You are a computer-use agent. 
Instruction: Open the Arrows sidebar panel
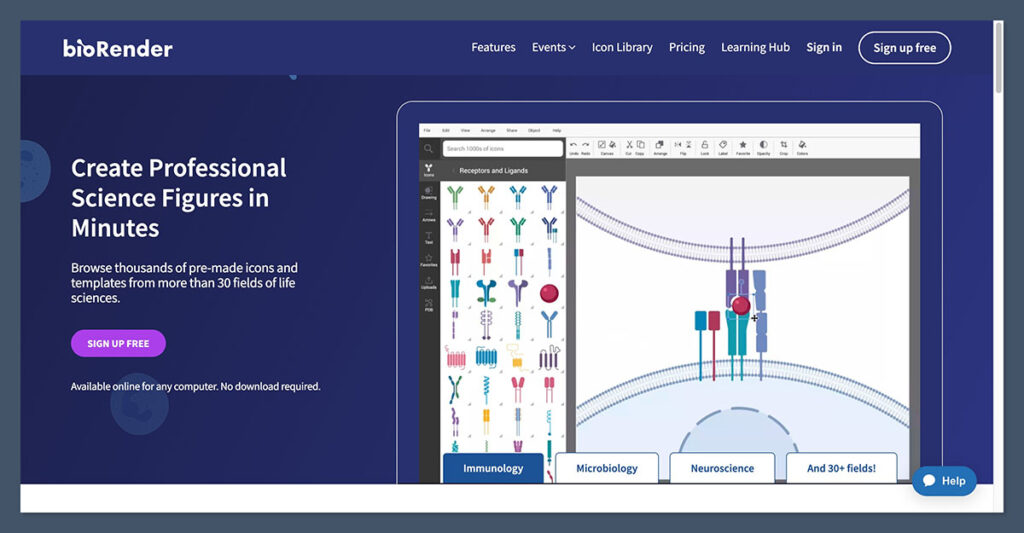pos(428,216)
